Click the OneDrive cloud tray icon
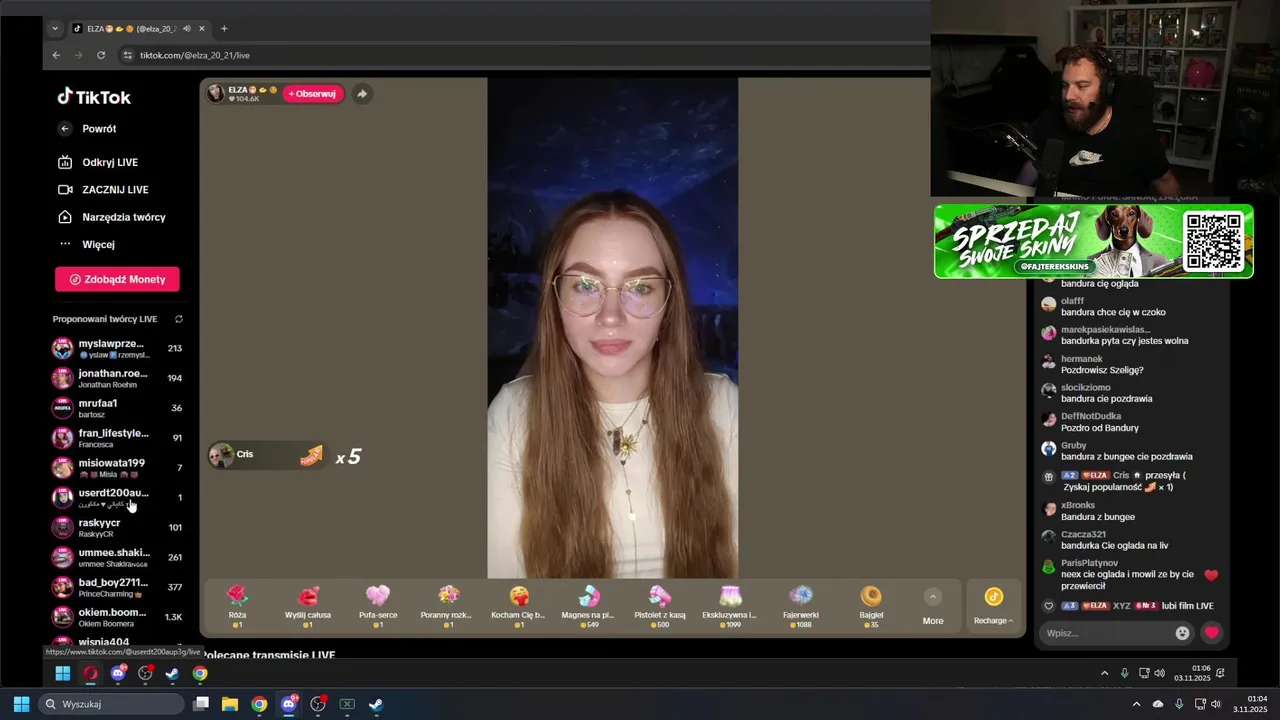Image resolution: width=1280 pixels, height=720 pixels. pyautogui.click(x=1158, y=704)
